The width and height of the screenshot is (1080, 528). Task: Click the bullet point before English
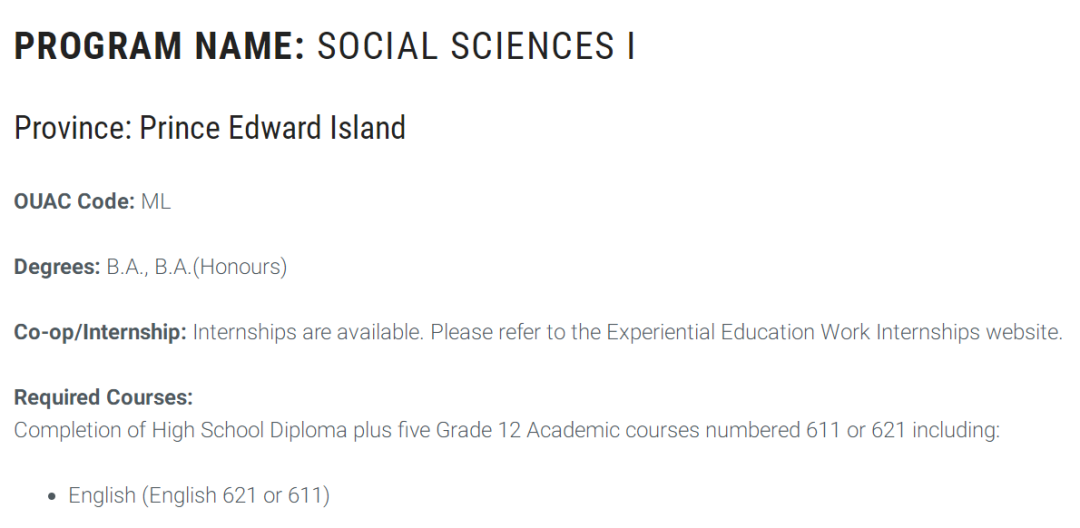52,496
